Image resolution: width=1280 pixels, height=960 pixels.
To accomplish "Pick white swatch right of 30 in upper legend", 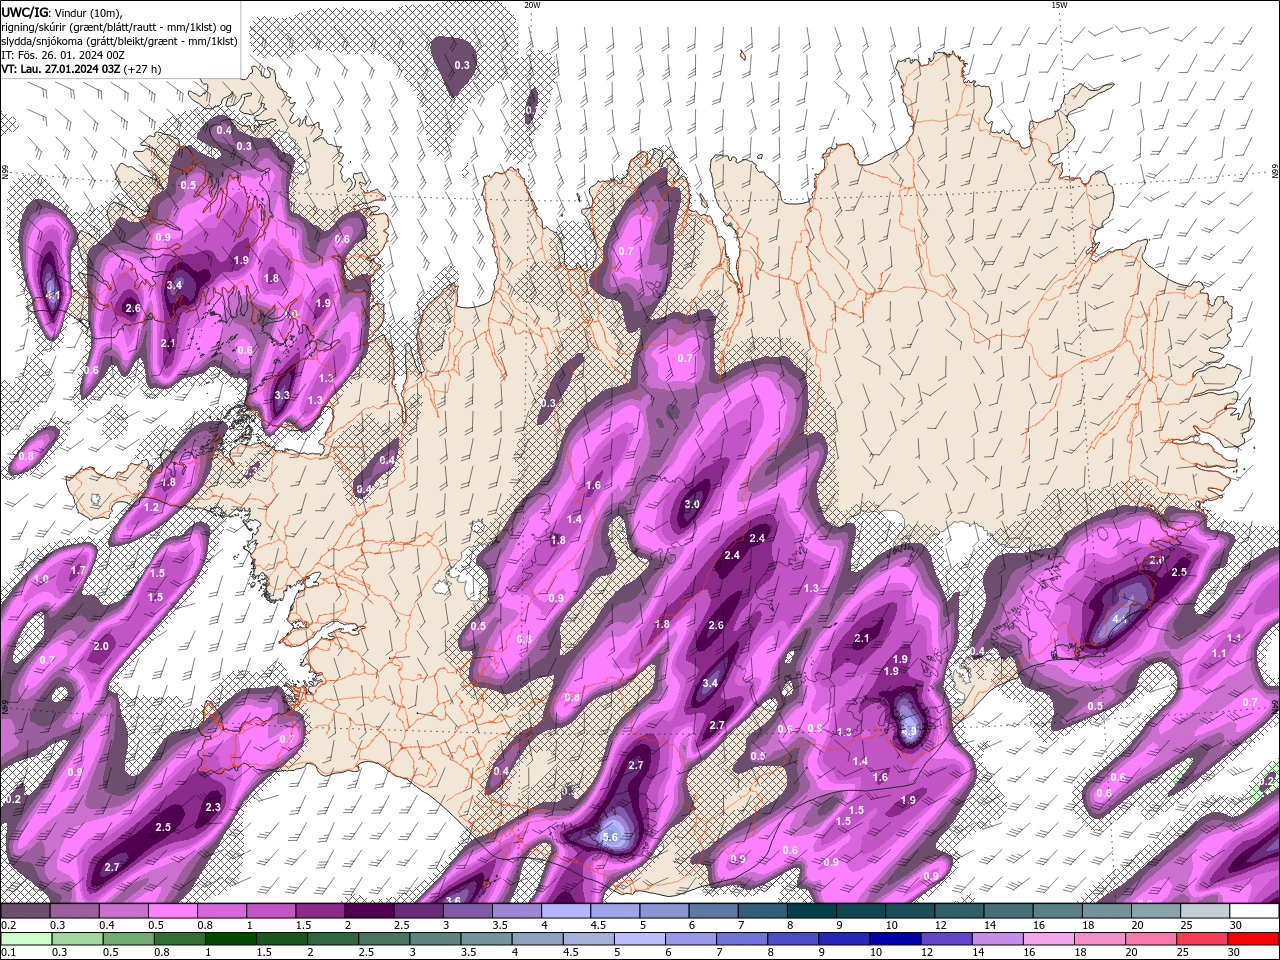I will [x=1254, y=911].
